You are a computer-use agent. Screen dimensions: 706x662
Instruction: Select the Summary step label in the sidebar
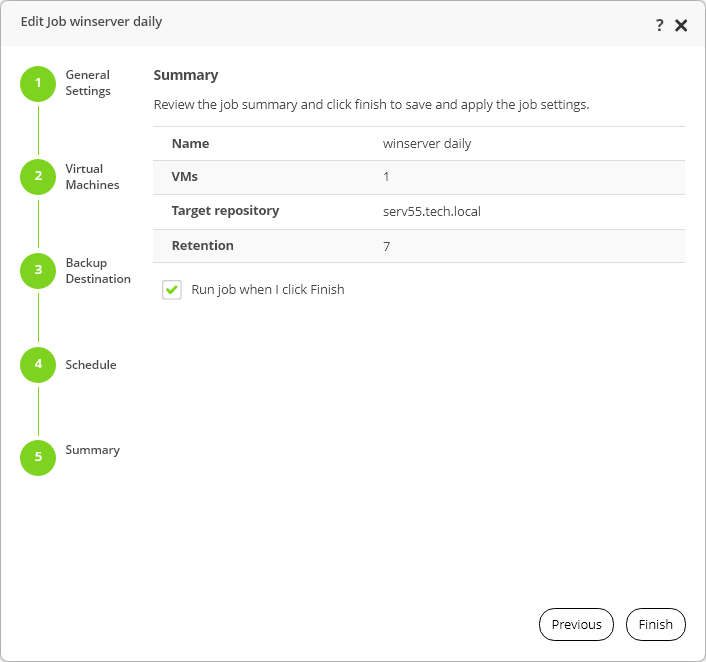tap(93, 450)
